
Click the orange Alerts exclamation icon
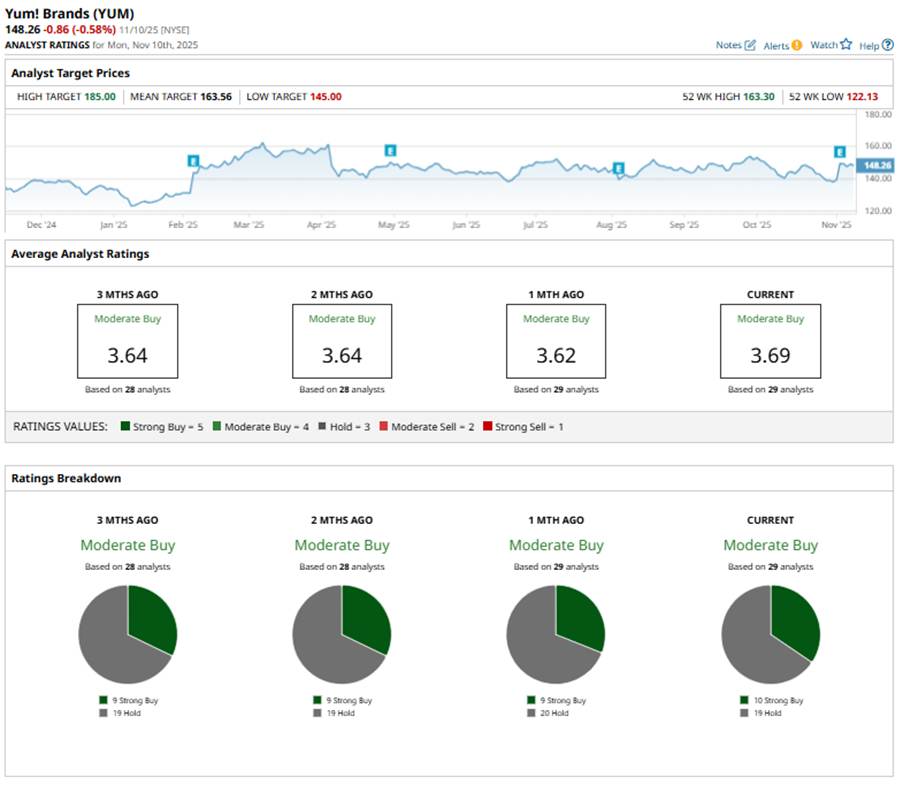pos(797,45)
